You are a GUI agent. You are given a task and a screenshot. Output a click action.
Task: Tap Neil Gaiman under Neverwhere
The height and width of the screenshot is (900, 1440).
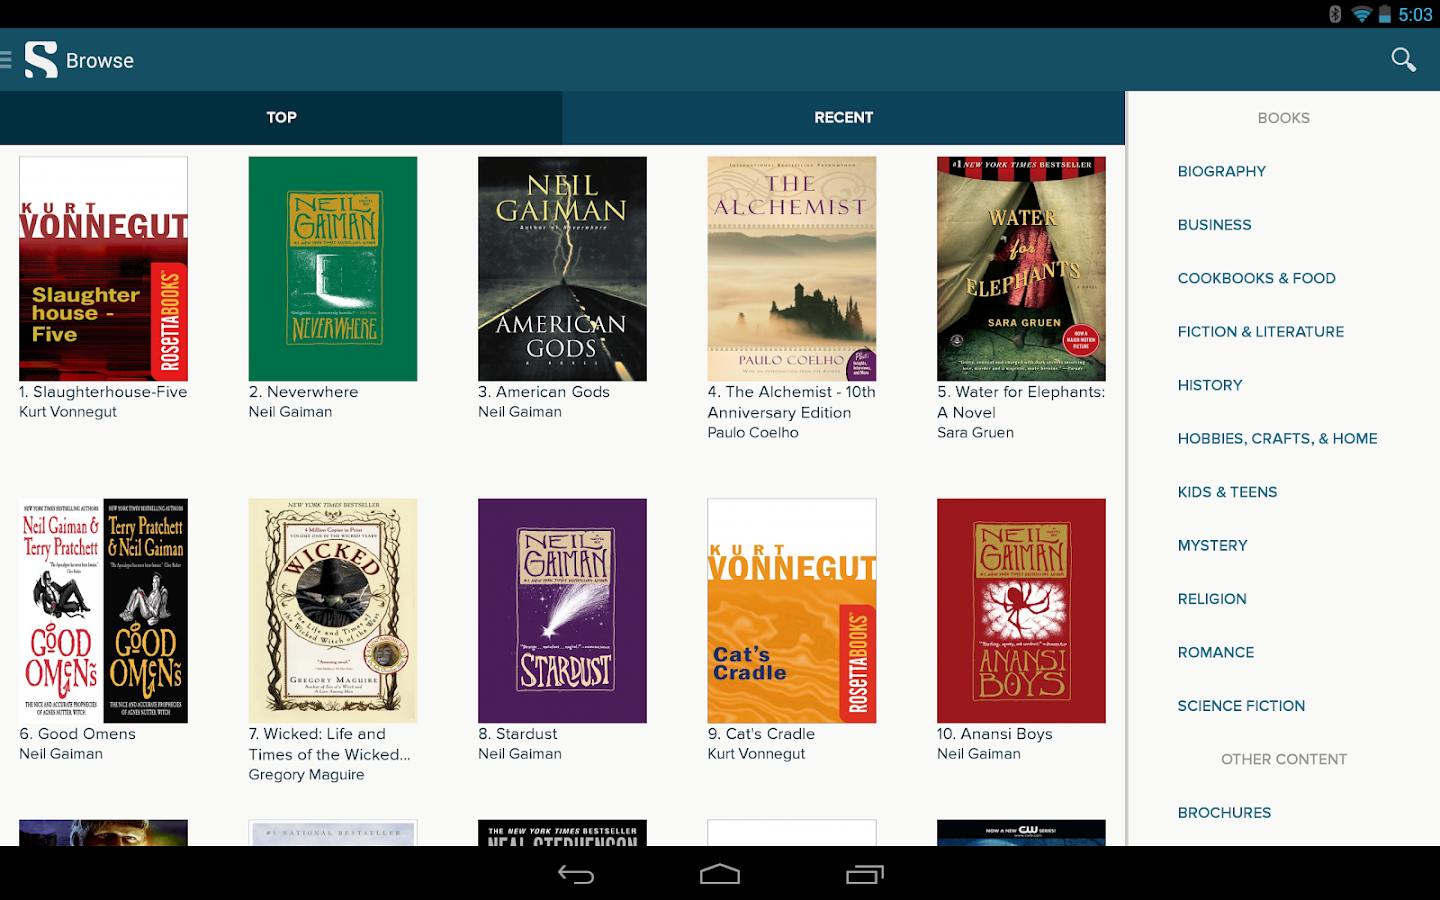[290, 412]
